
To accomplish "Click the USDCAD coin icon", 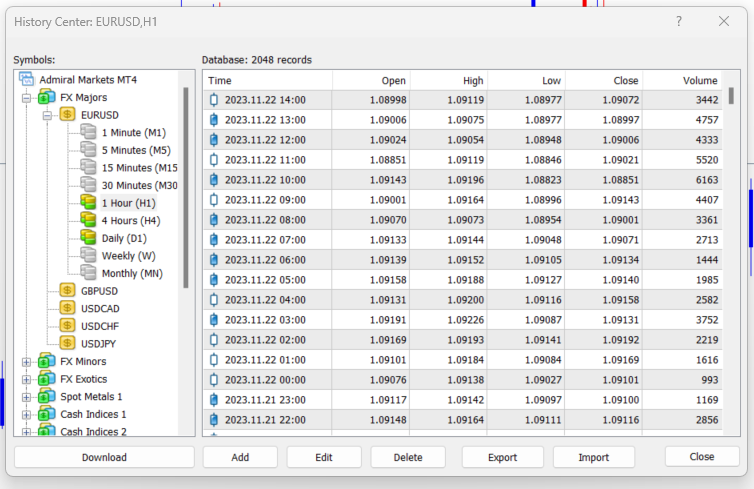I will (67, 308).
